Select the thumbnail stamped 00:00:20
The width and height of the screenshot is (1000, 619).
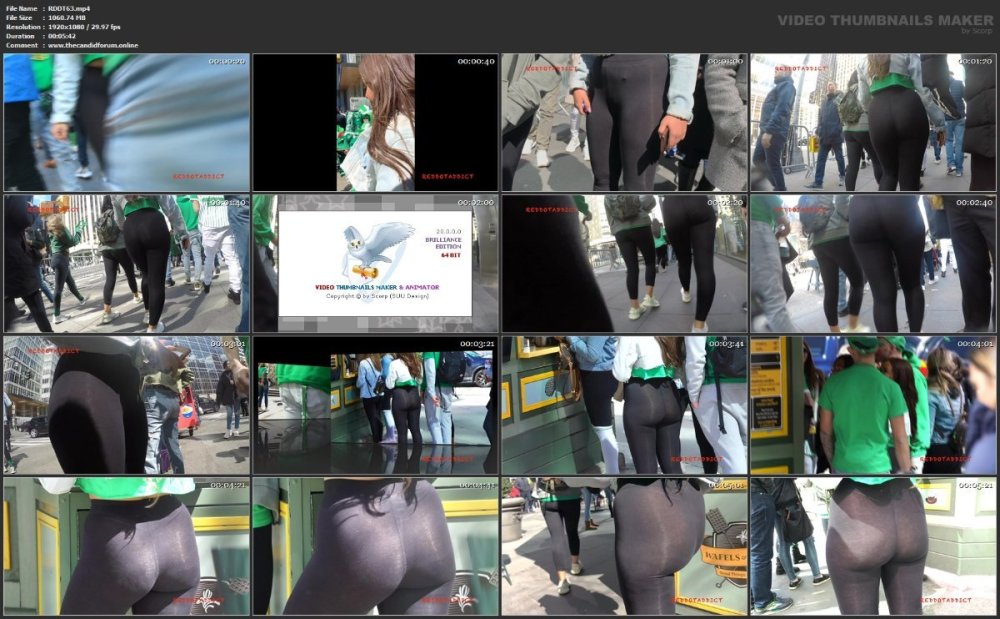126,122
